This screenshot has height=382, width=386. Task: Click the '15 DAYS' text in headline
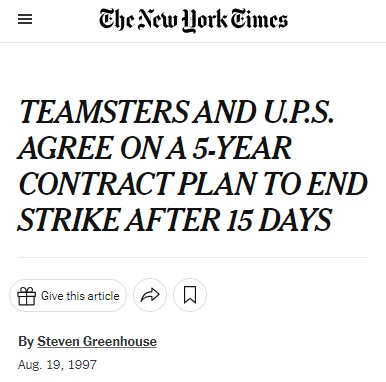click(x=279, y=220)
